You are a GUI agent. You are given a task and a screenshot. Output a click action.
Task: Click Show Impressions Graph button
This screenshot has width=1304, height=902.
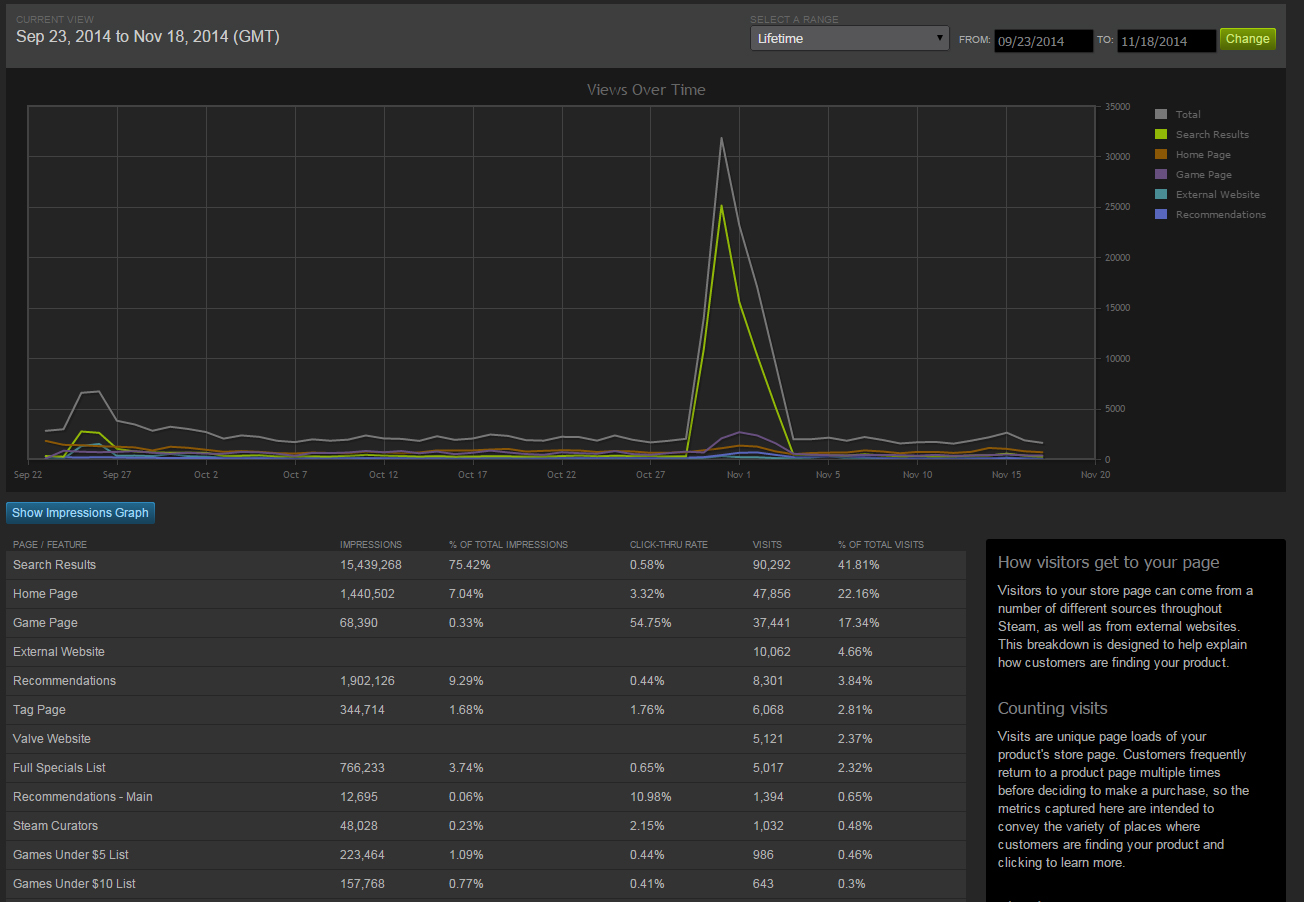(x=80, y=513)
